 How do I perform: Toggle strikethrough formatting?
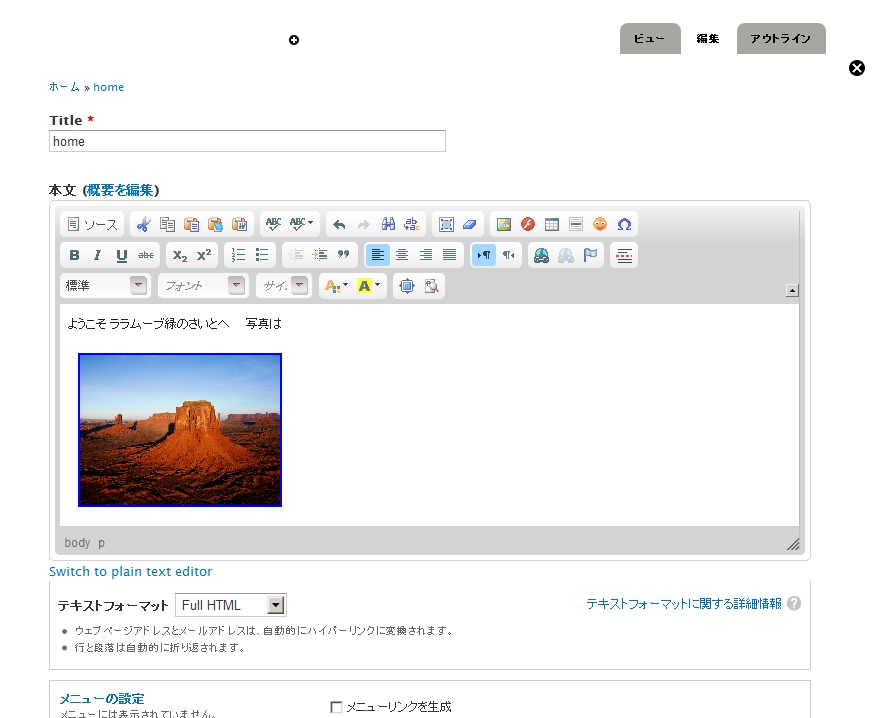(146, 255)
